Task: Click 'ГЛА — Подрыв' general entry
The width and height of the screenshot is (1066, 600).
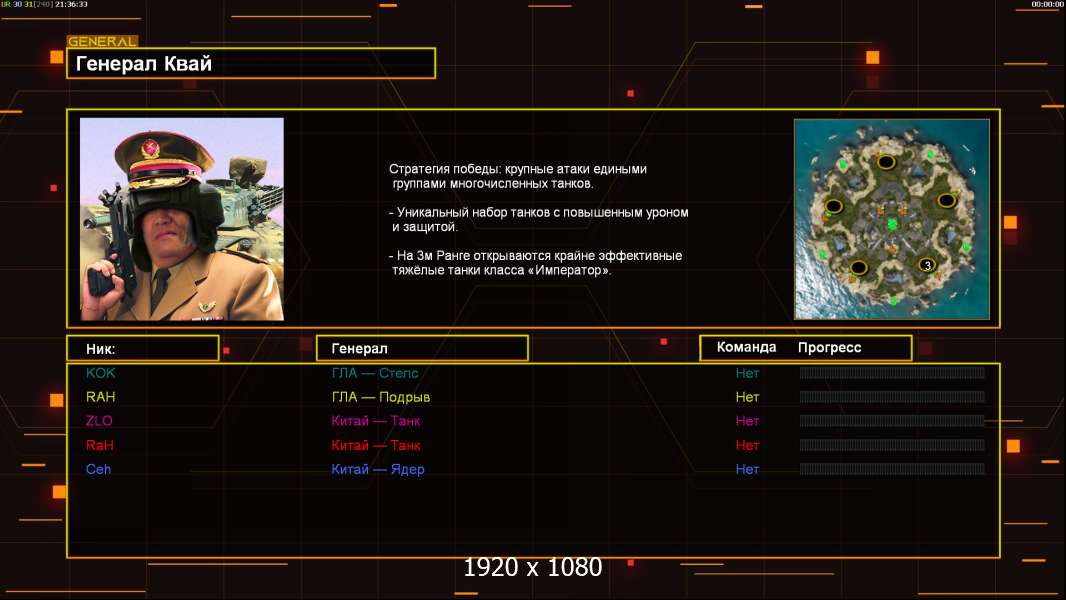Action: (x=381, y=397)
